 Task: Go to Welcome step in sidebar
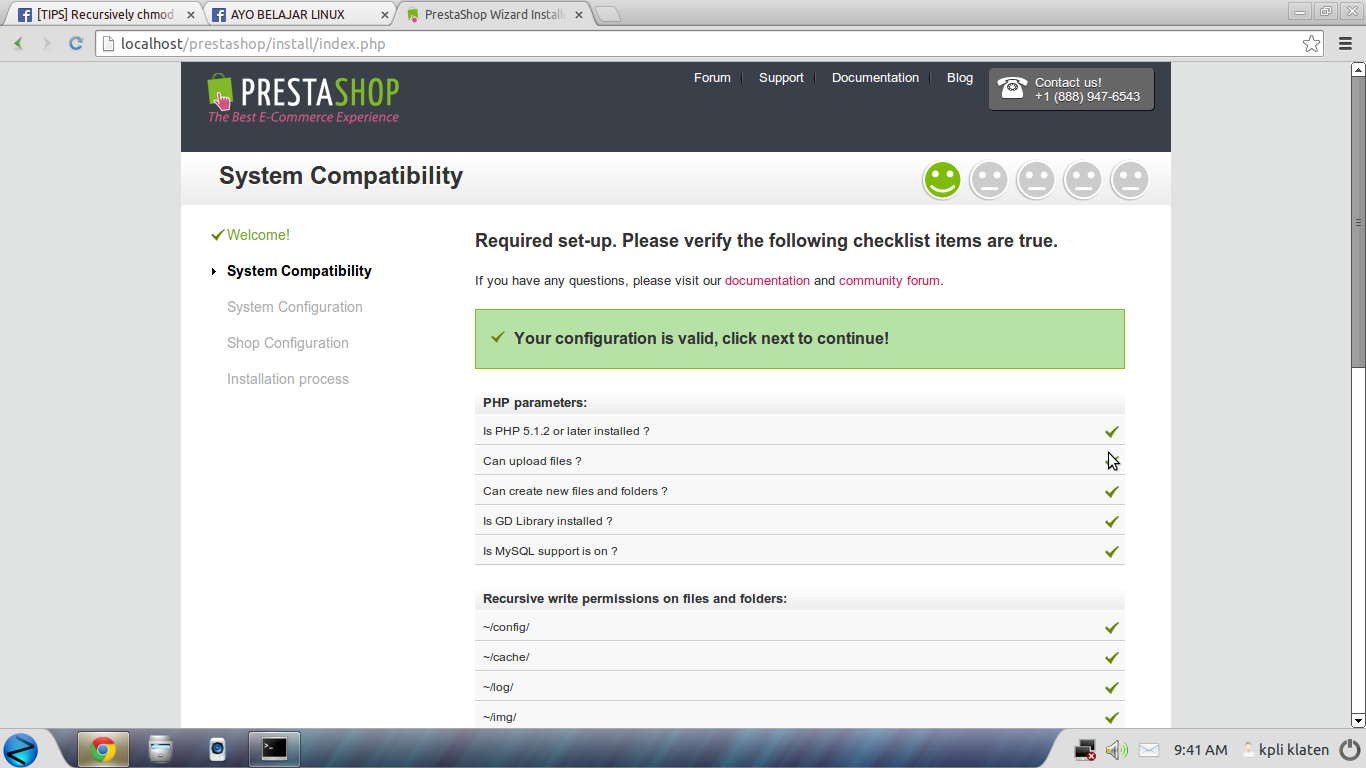point(258,235)
